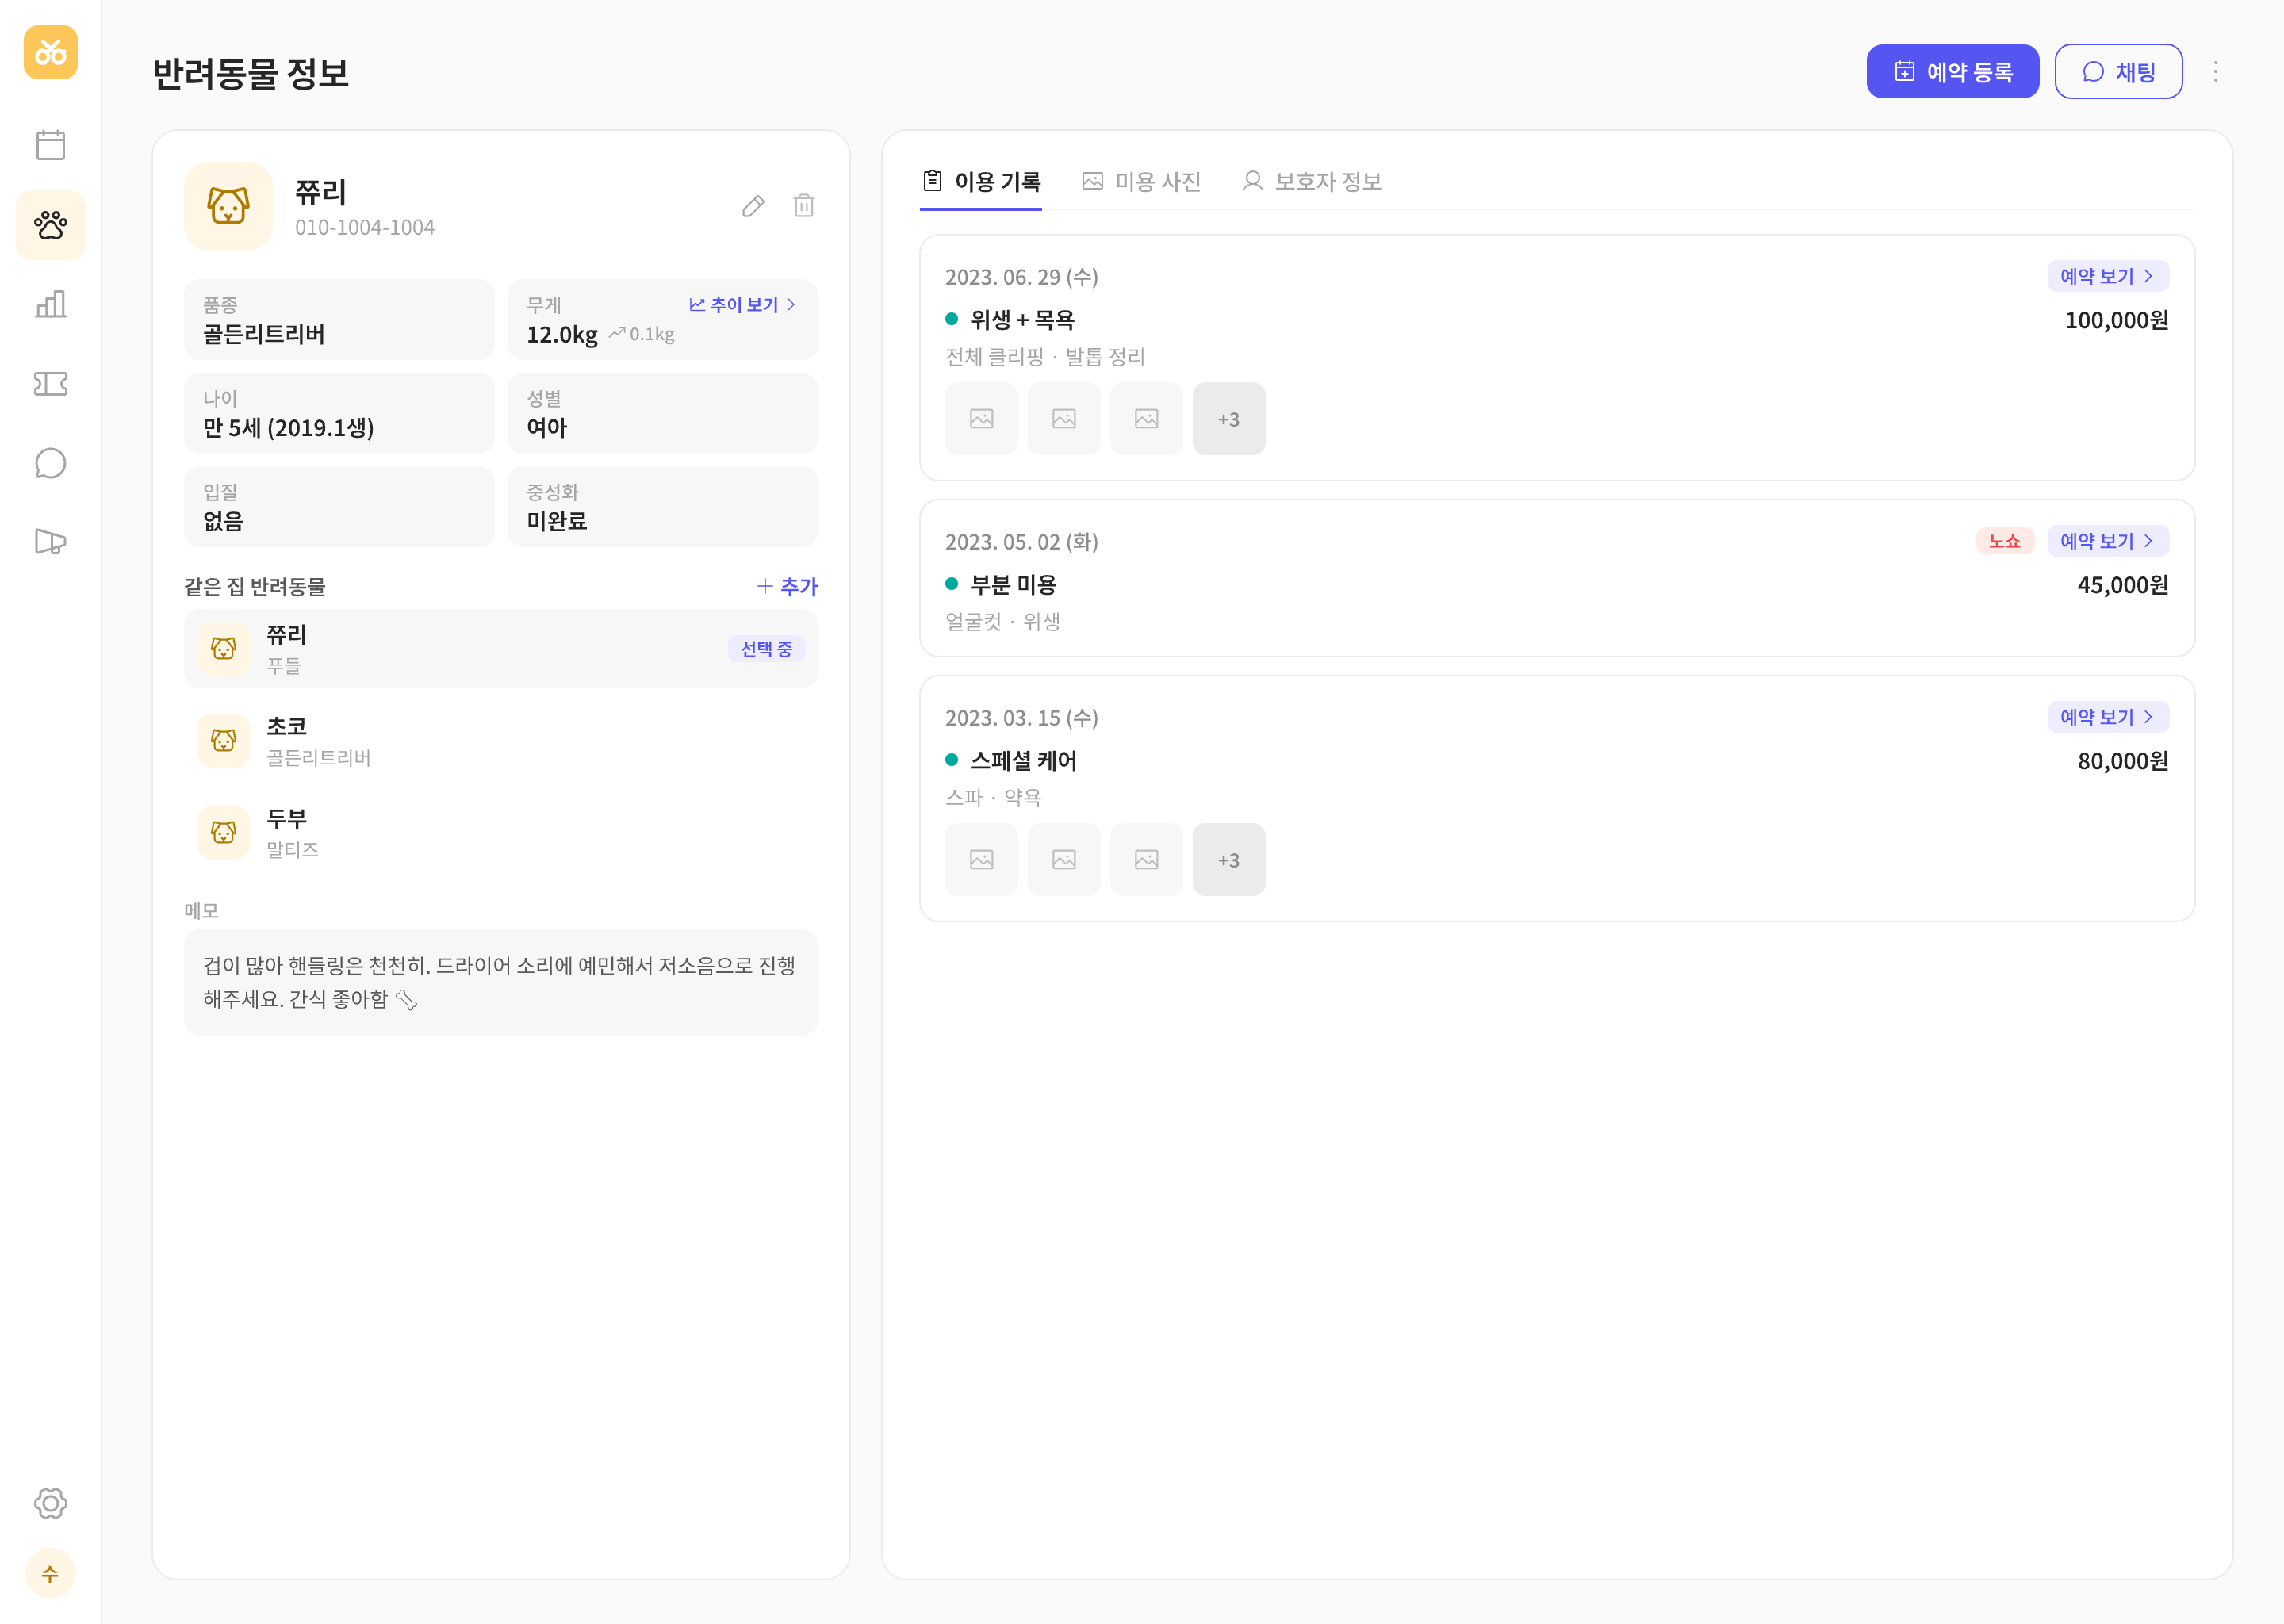Open 추이 보기 weight trend link

743,305
